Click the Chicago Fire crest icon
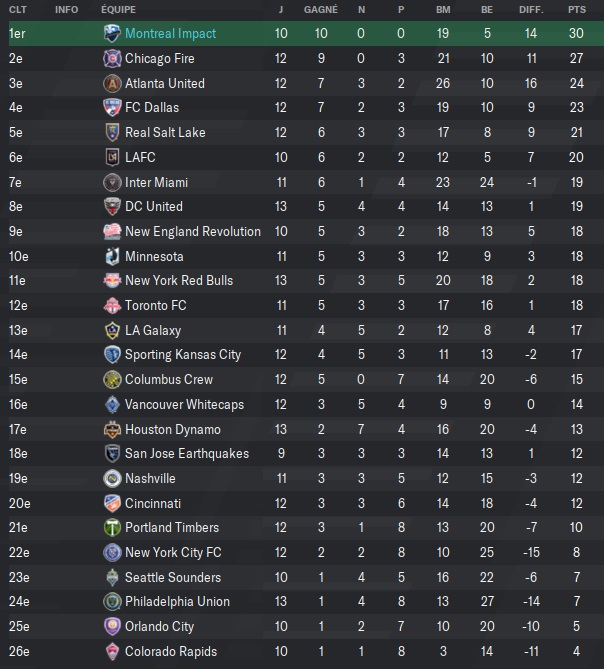 tap(112, 58)
